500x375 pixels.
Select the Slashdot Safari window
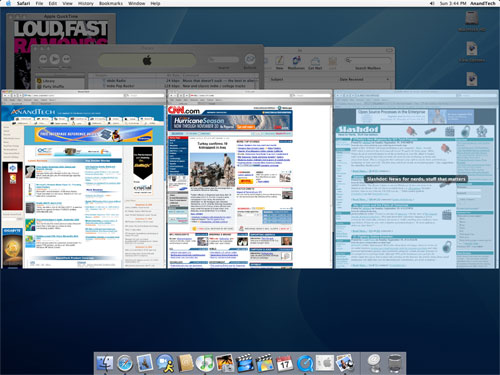click(x=416, y=179)
